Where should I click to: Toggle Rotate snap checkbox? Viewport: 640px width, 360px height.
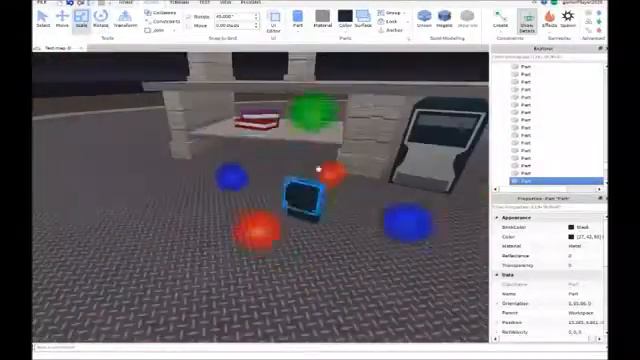(x=189, y=17)
